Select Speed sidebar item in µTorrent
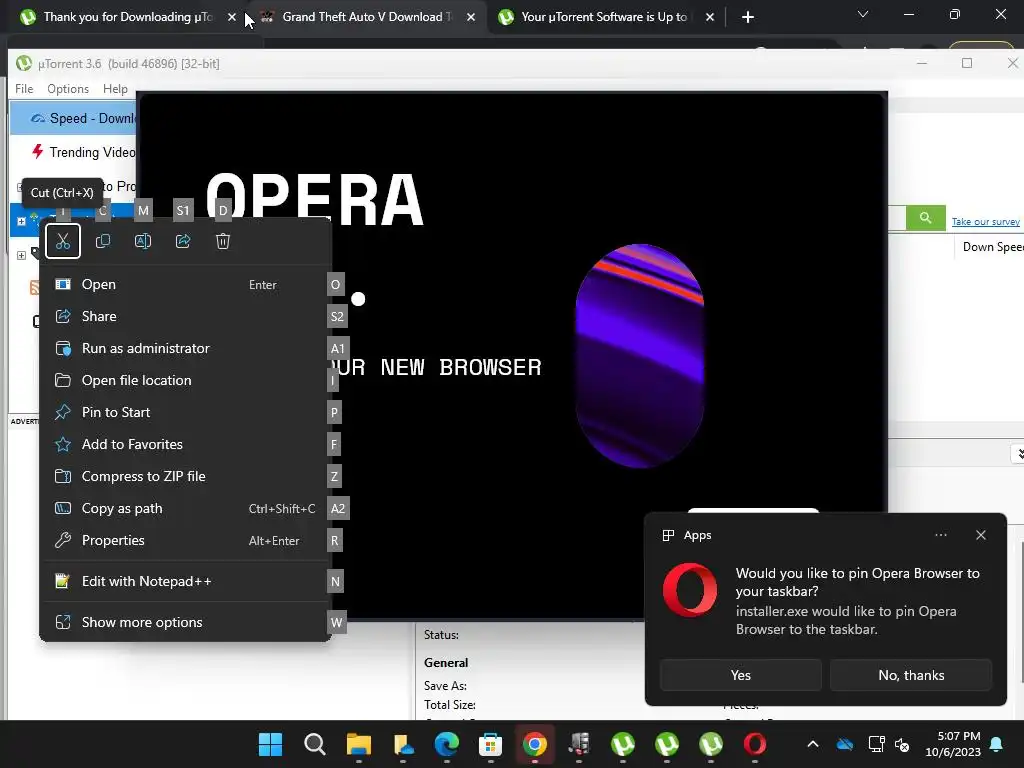 (73, 118)
